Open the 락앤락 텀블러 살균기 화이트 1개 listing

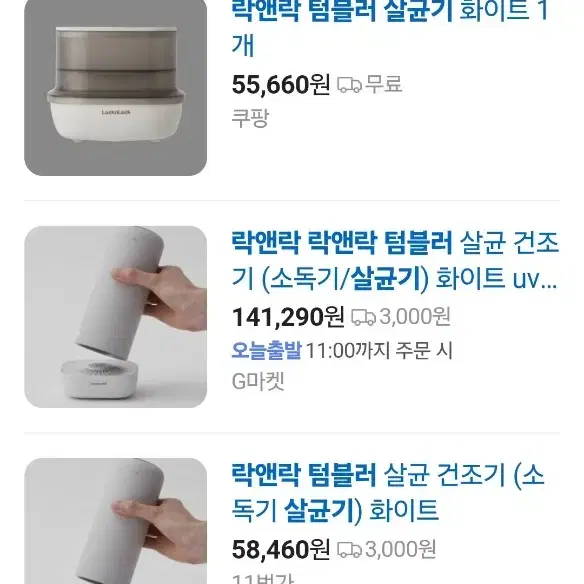(x=390, y=28)
